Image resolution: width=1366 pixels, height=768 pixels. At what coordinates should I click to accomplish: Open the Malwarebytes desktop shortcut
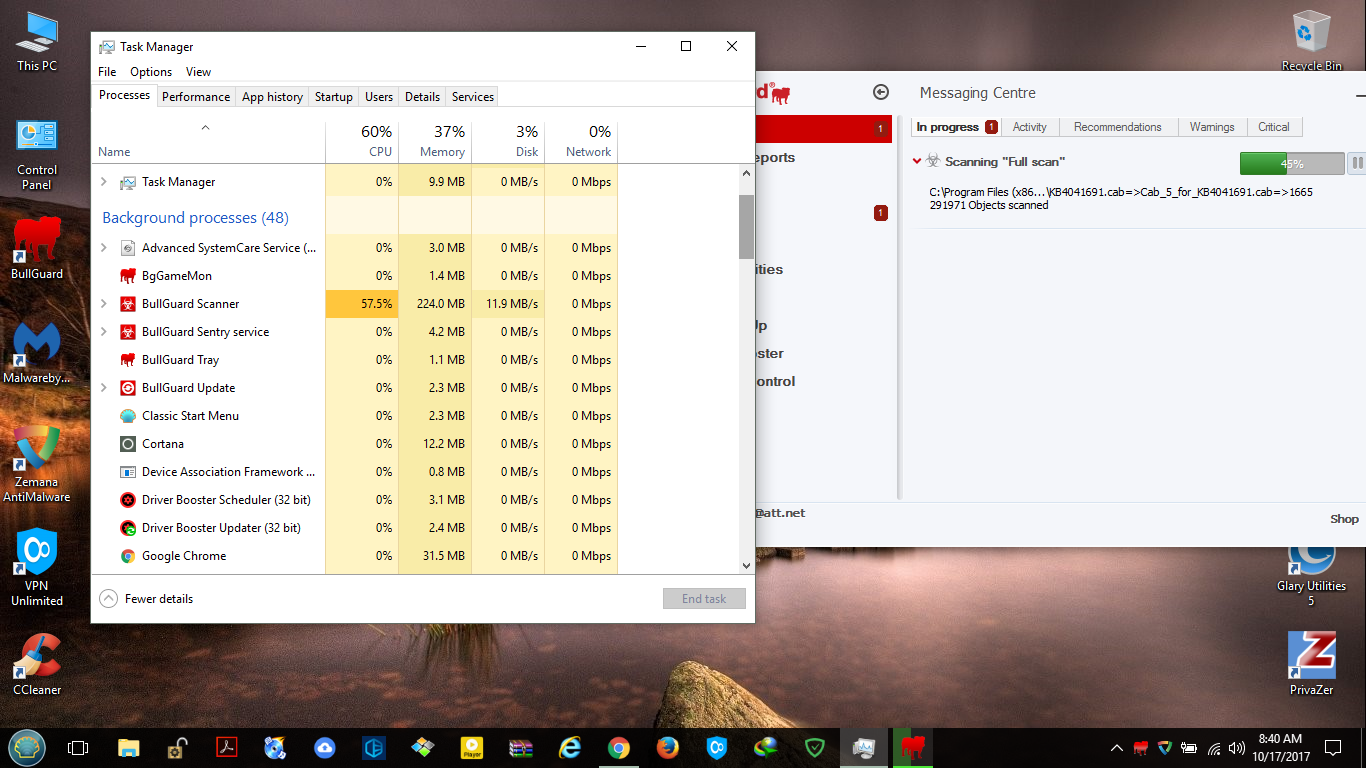(37, 352)
